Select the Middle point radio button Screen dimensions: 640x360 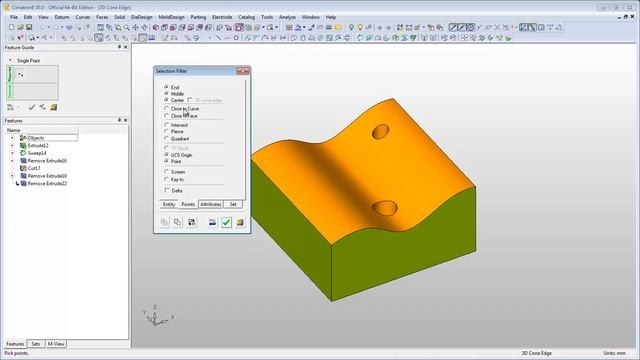click(167, 93)
